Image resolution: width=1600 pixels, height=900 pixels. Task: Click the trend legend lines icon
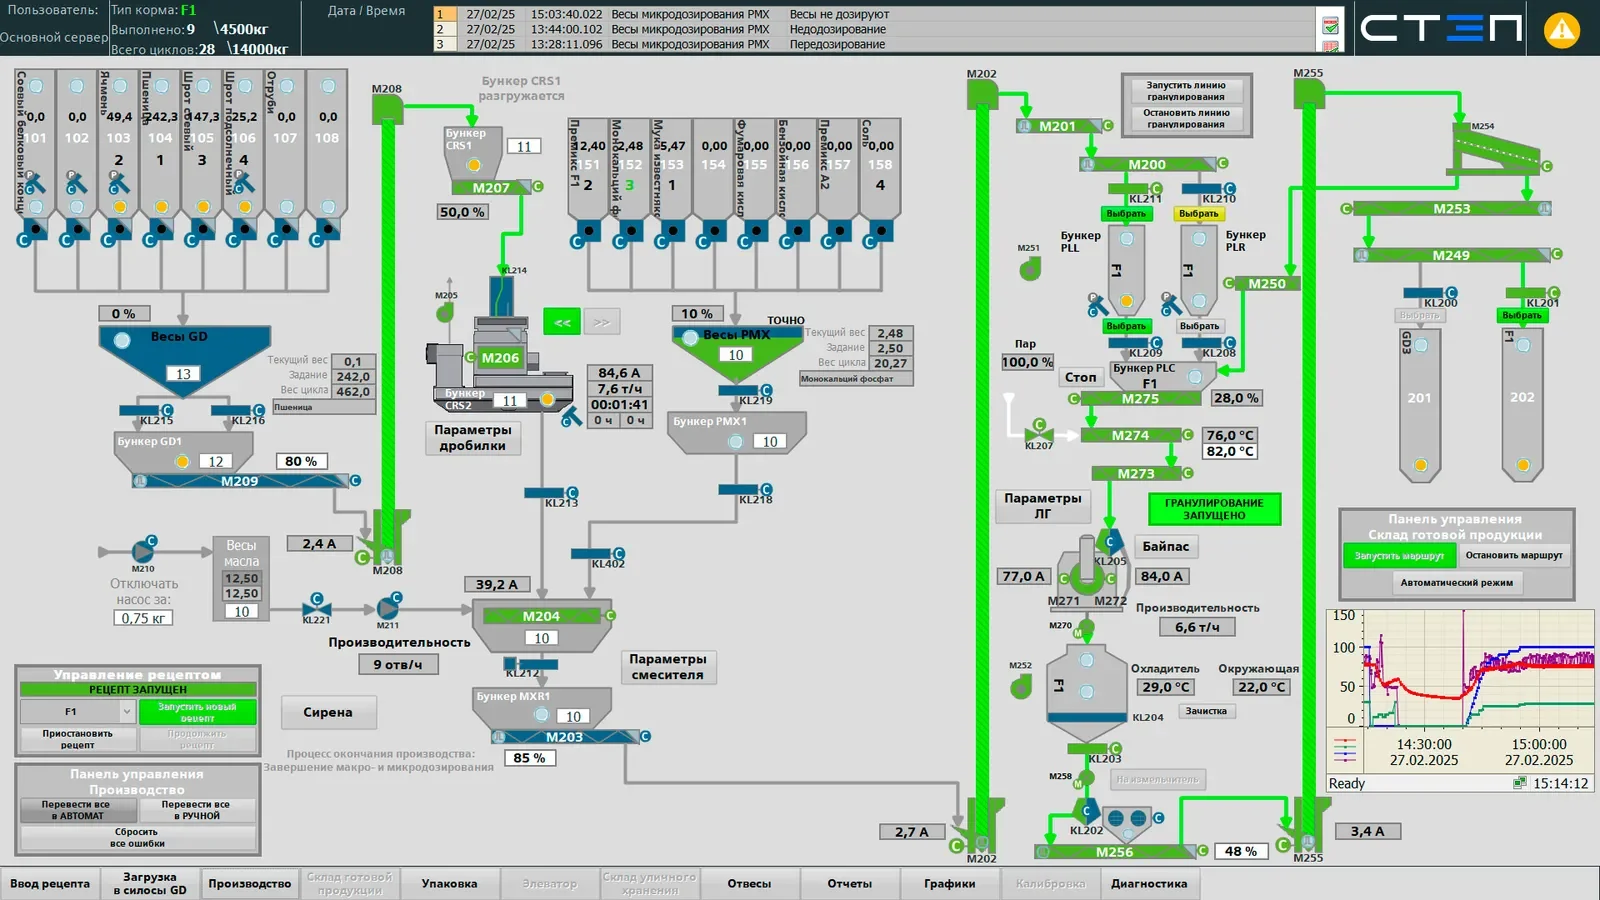tap(1344, 750)
